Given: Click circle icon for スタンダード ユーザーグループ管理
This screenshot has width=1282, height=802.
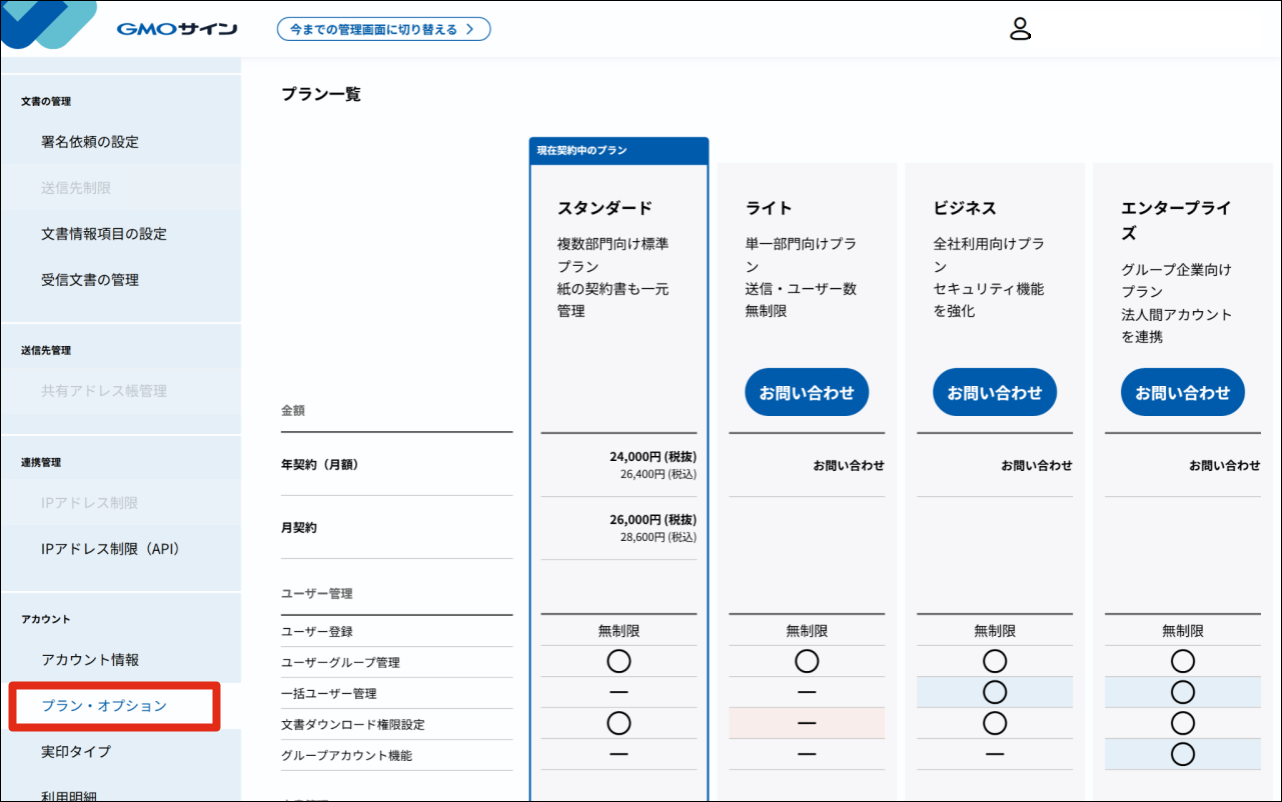Looking at the screenshot, I should click(619, 661).
